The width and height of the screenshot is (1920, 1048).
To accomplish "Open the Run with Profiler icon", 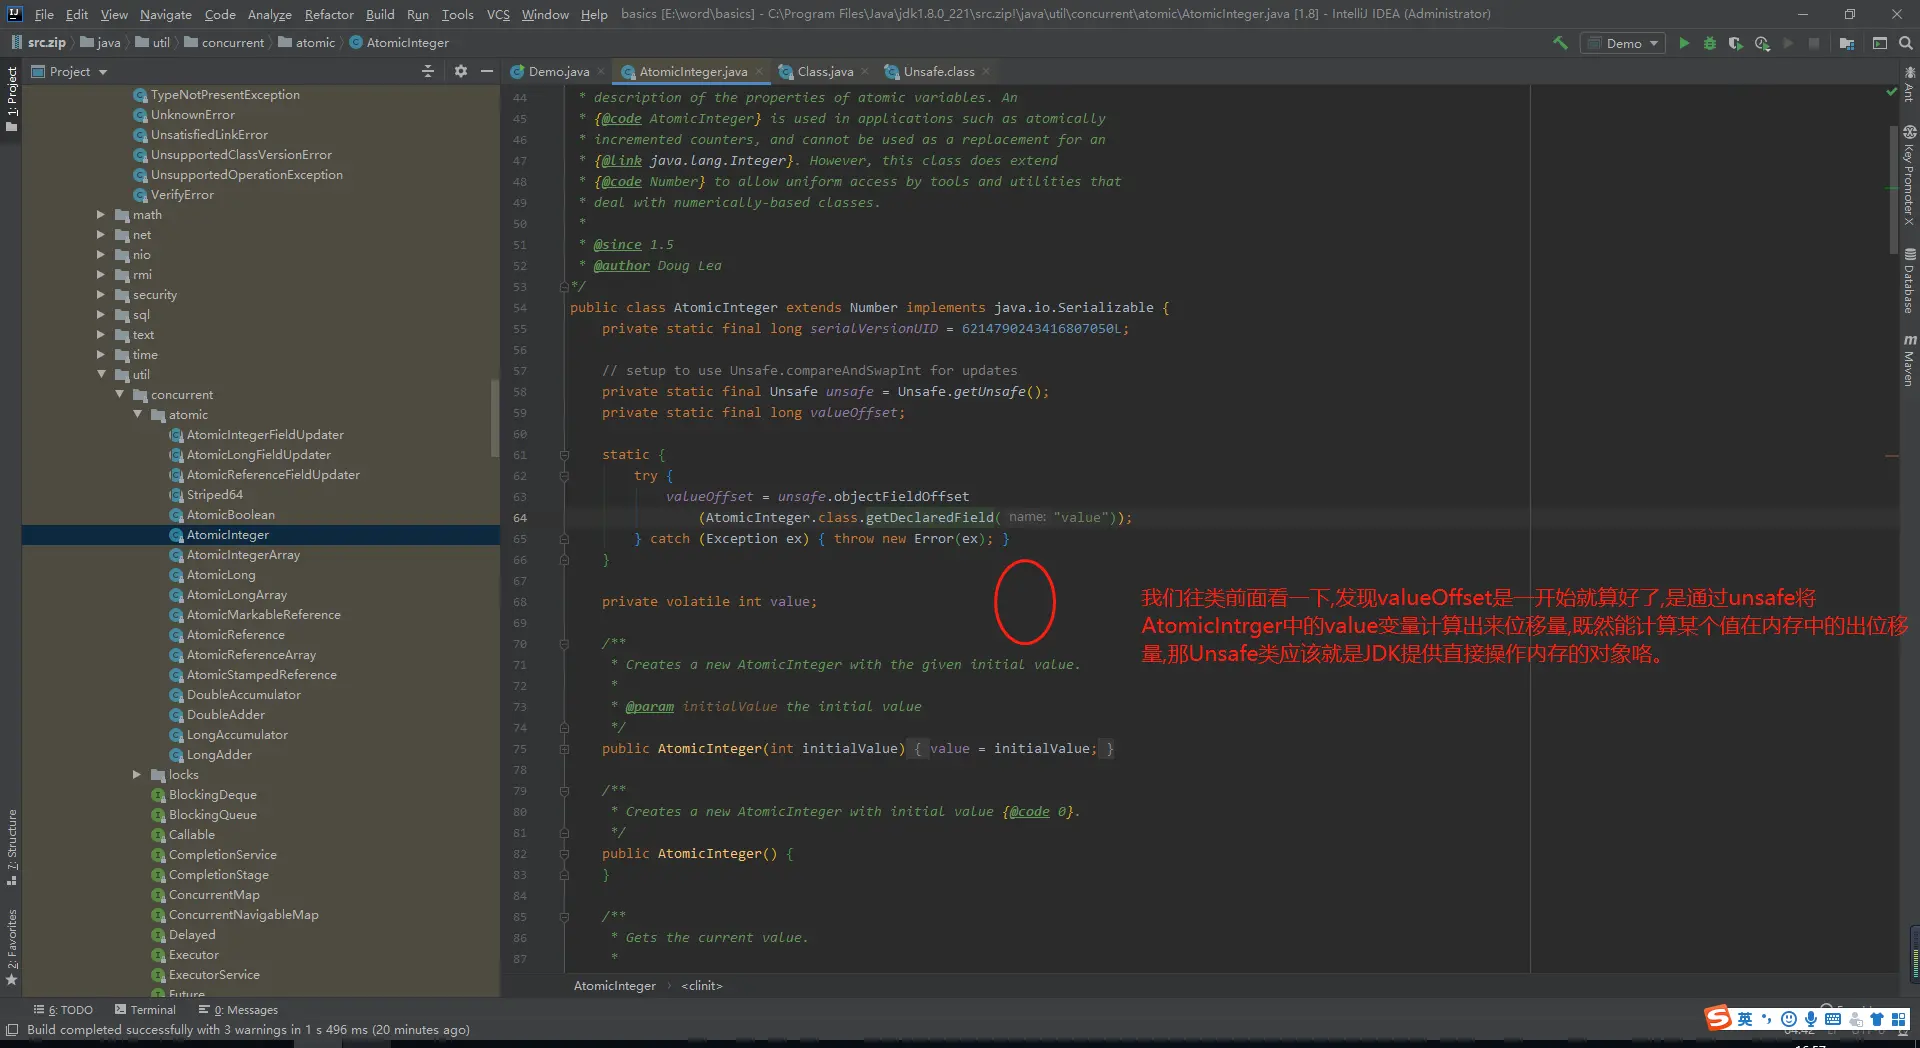I will coord(1762,43).
